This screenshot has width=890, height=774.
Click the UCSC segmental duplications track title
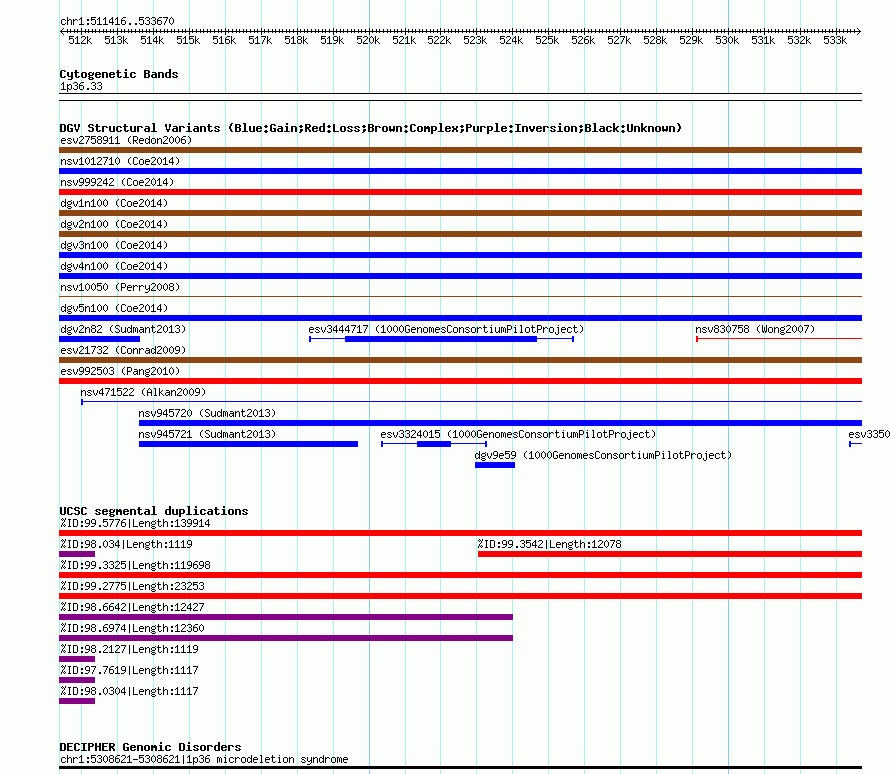(x=154, y=511)
